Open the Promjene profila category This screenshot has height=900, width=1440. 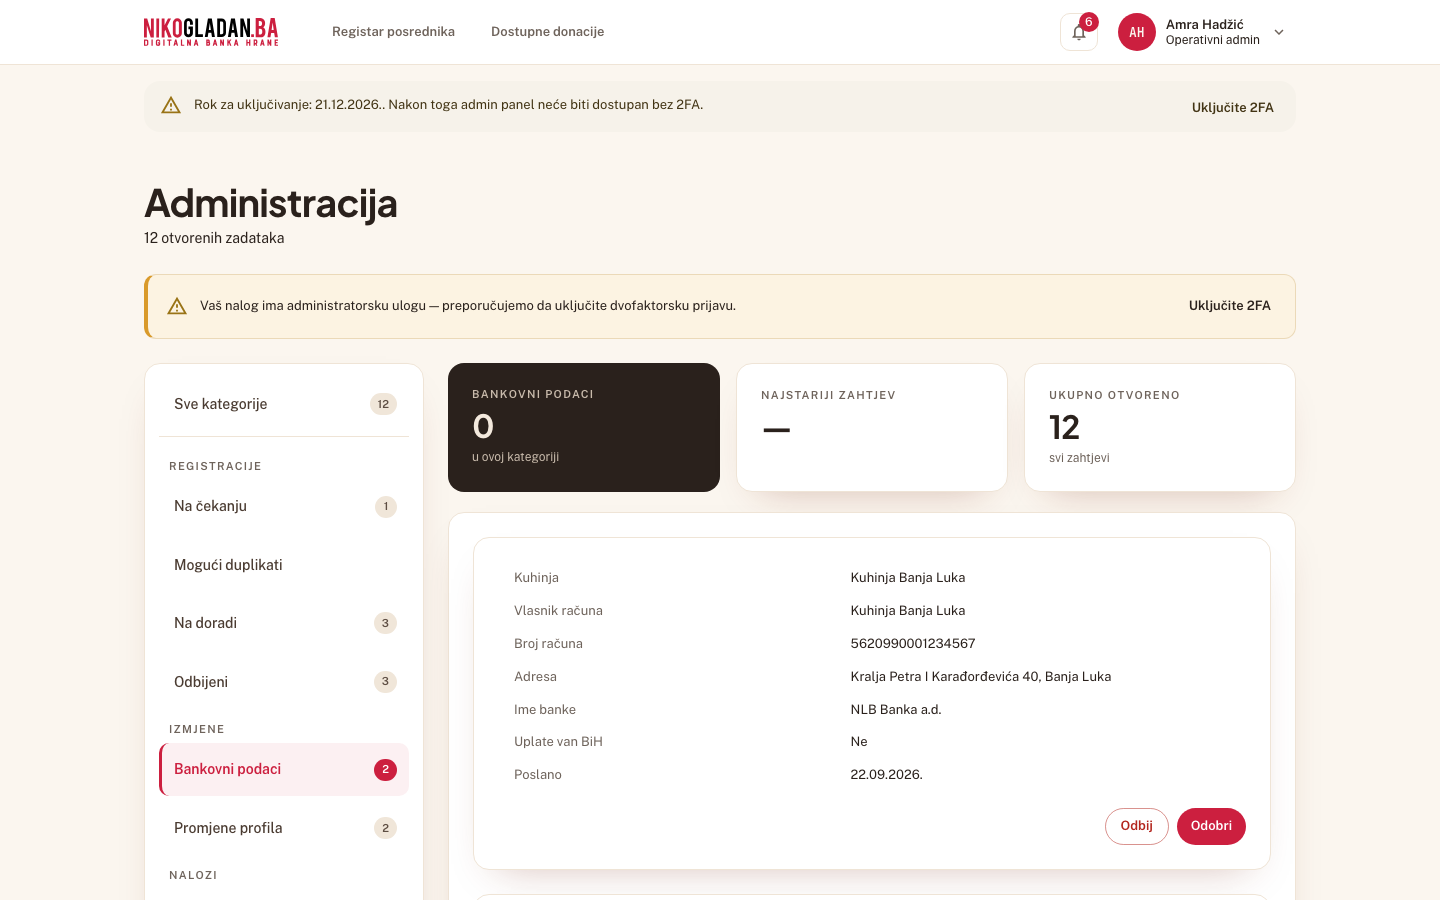pyautogui.click(x=284, y=828)
